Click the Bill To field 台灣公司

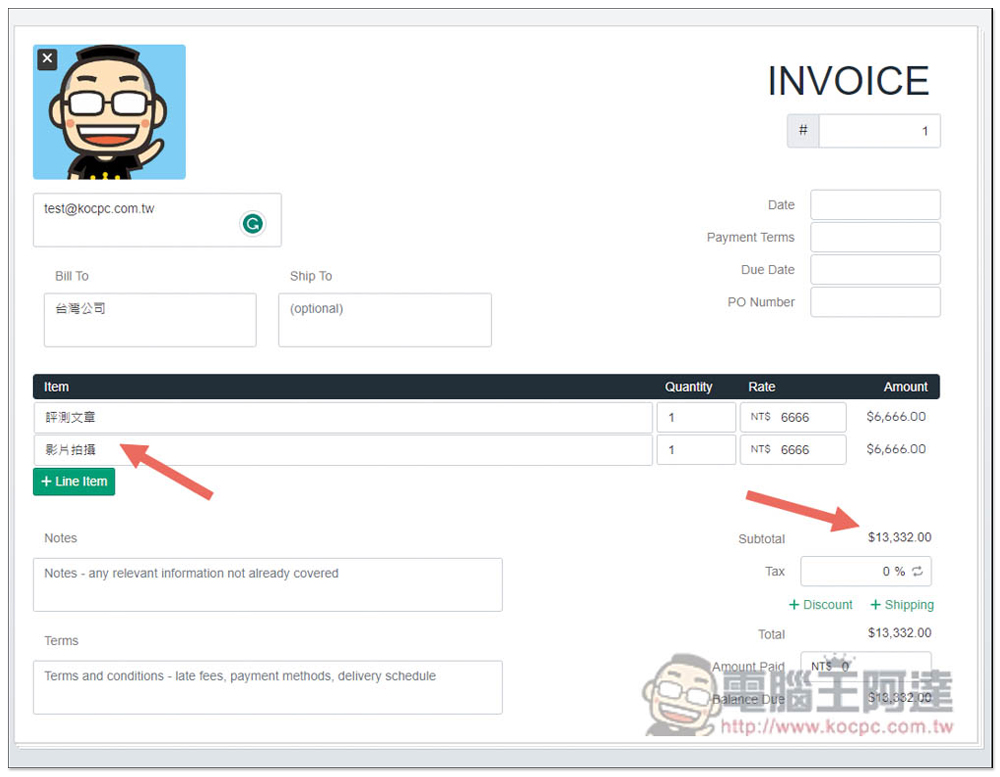tap(150, 320)
